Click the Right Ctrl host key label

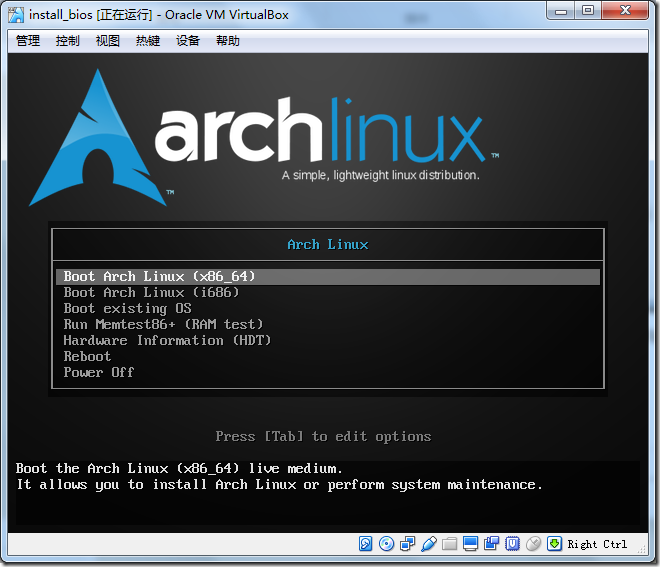tap(597, 544)
